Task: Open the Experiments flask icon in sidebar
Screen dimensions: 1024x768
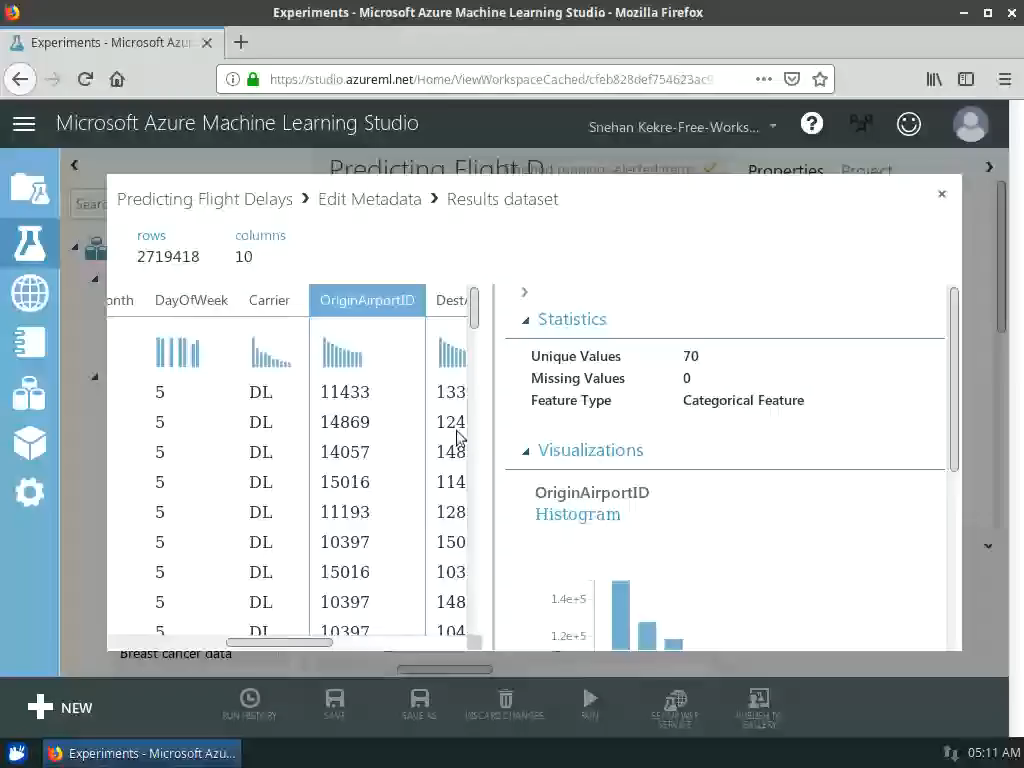Action: (x=30, y=243)
